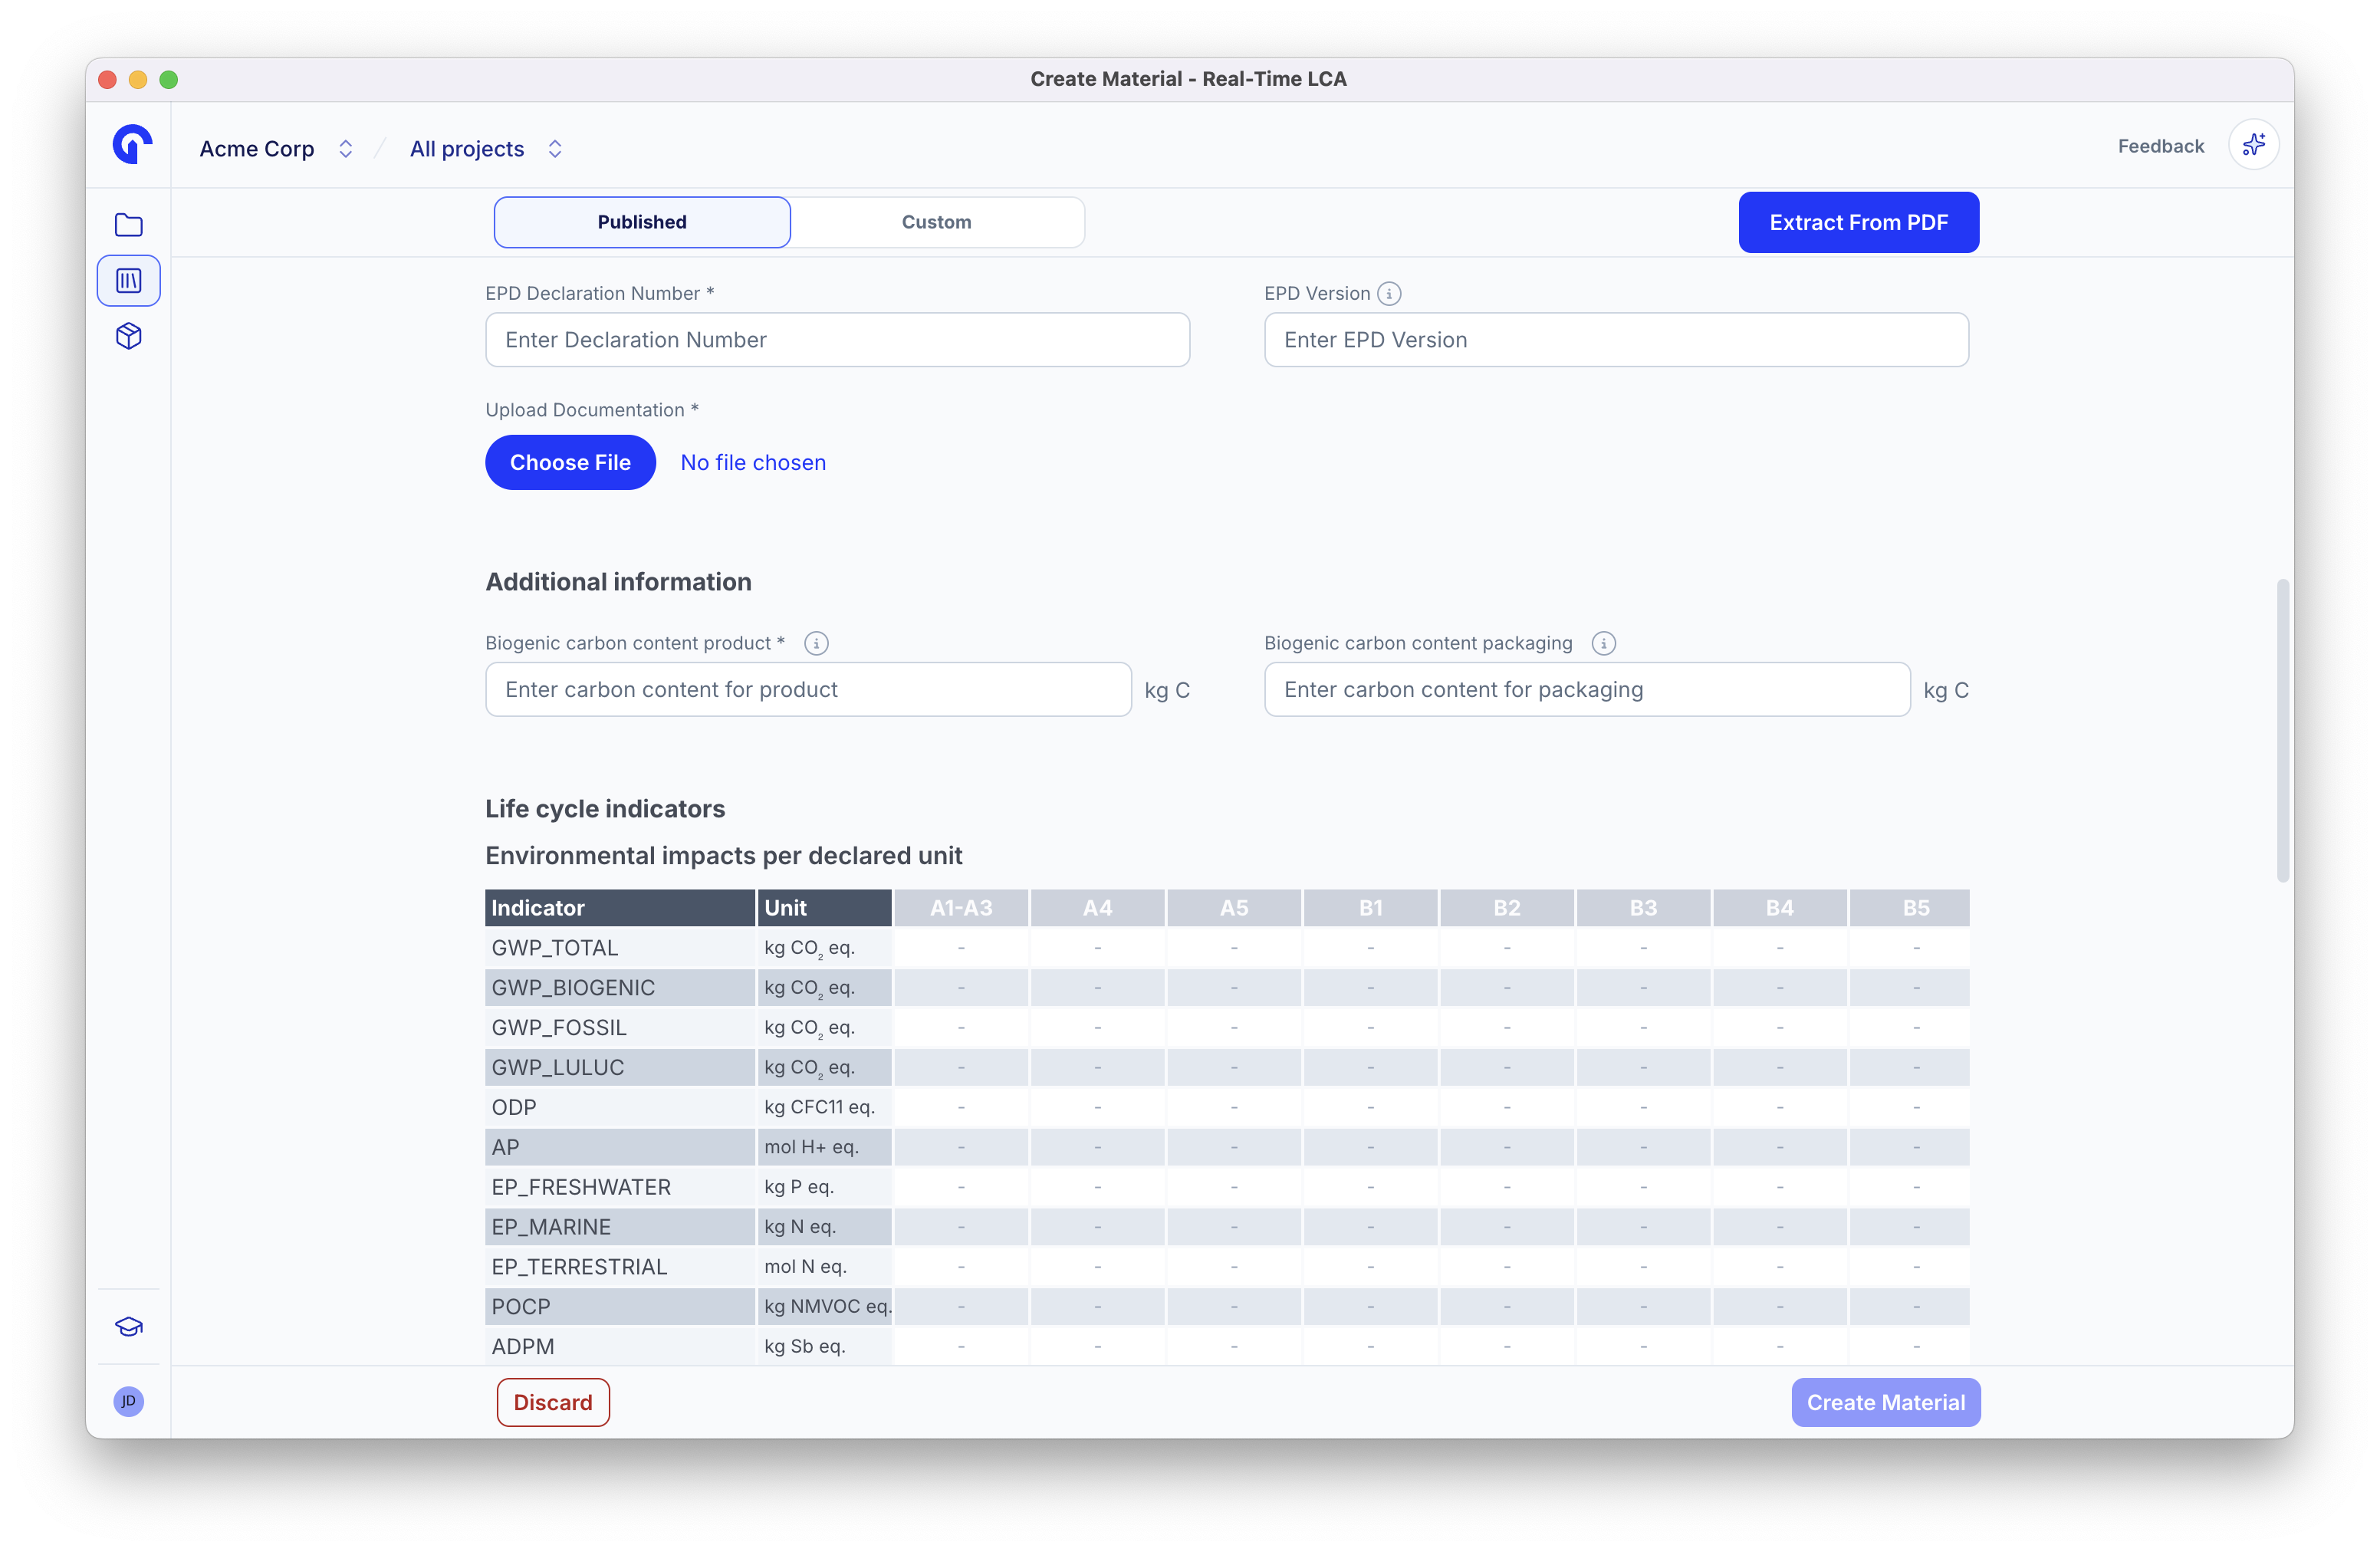Click the Choose File button
Image resolution: width=2380 pixels, height=1552 pixels.
[x=570, y=463]
